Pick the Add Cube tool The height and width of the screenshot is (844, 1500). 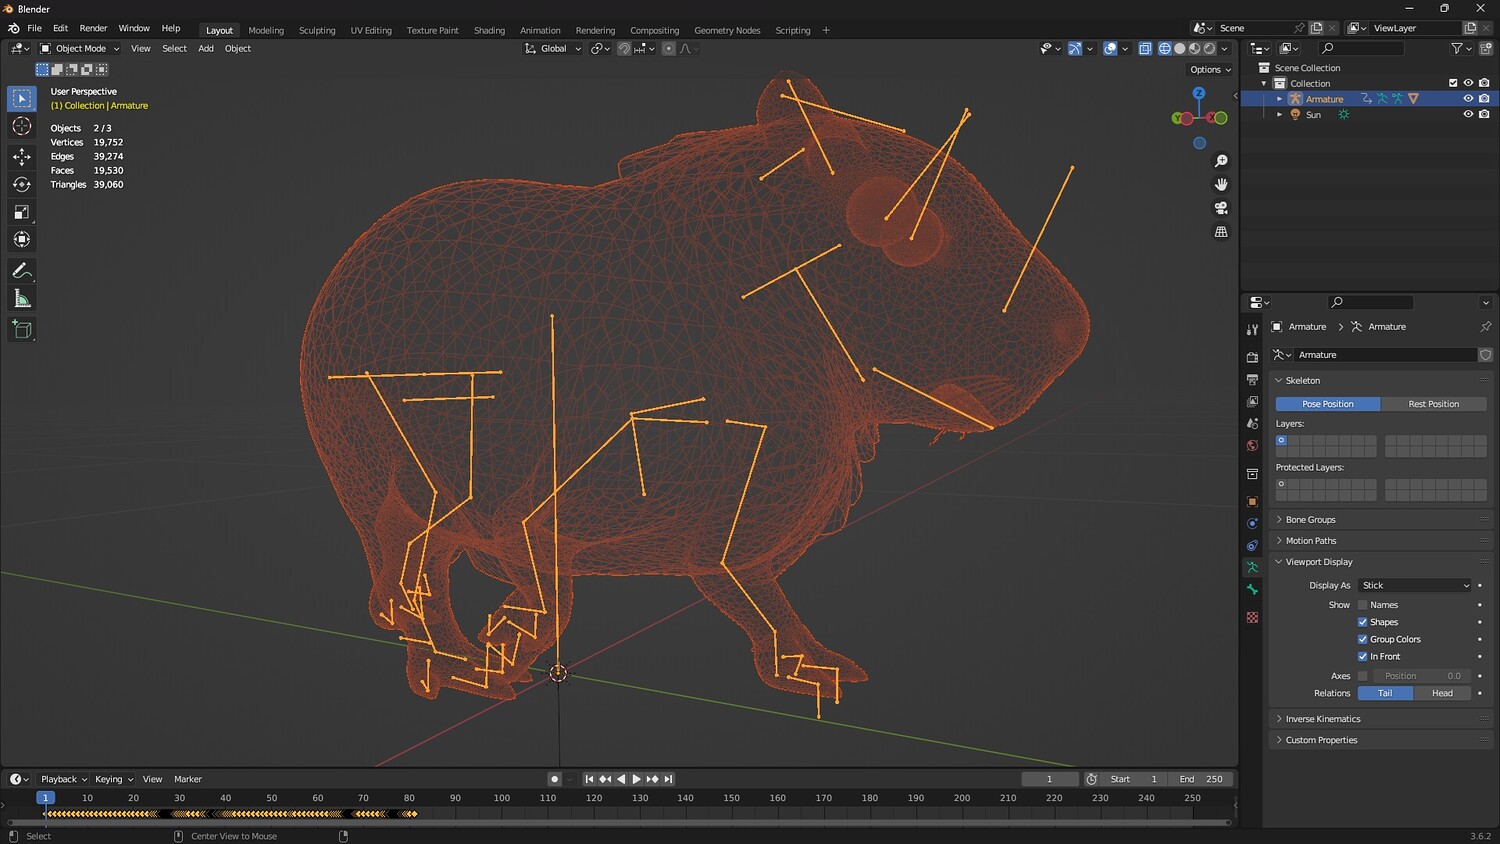click(x=22, y=330)
